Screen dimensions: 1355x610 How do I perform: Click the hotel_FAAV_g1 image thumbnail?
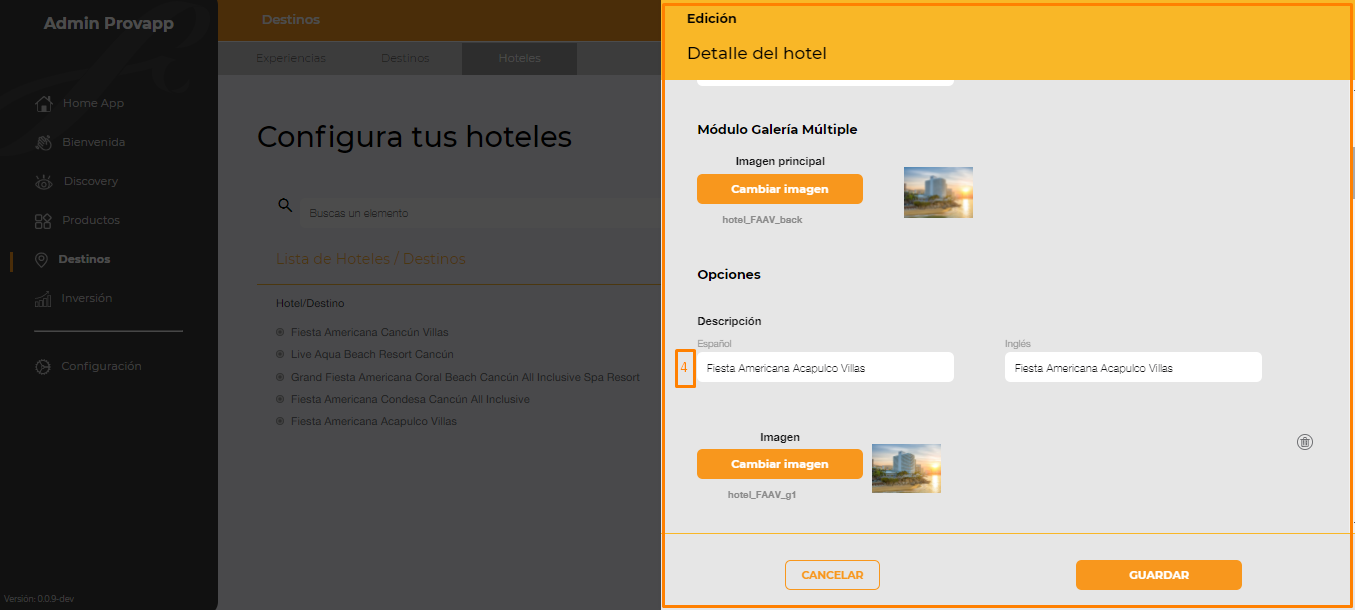point(906,469)
